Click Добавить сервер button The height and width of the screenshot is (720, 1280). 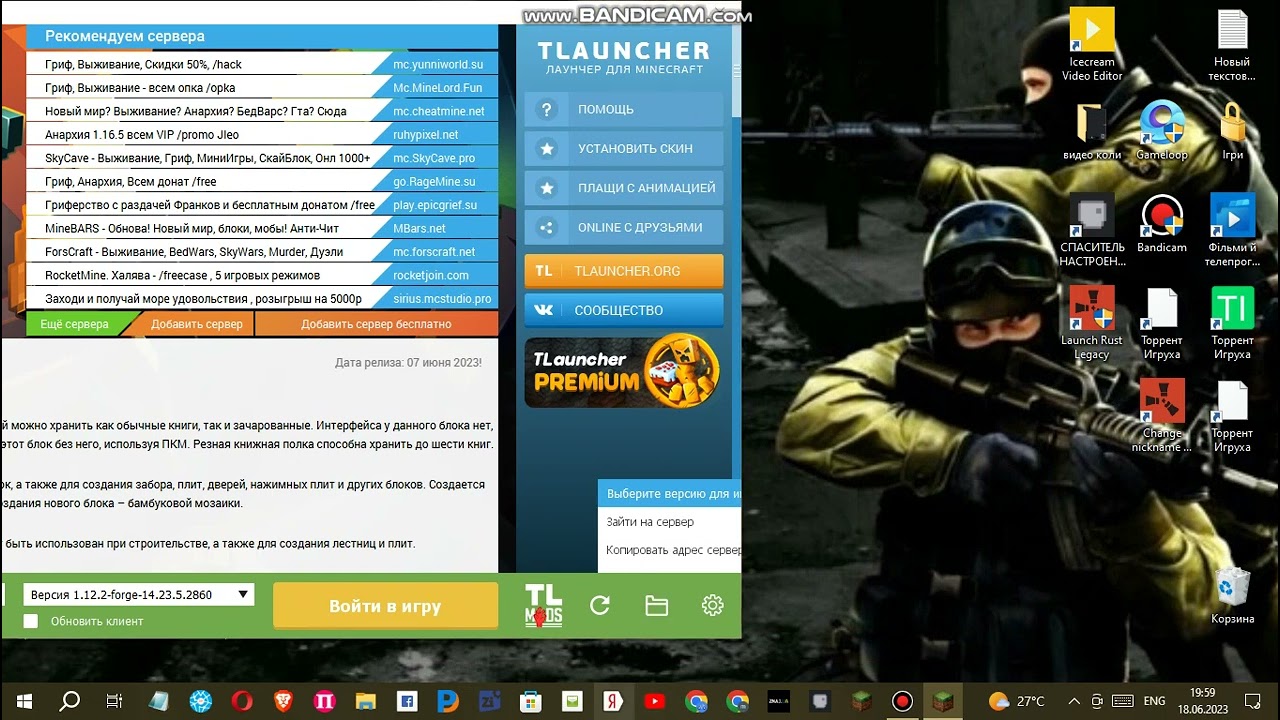(196, 324)
